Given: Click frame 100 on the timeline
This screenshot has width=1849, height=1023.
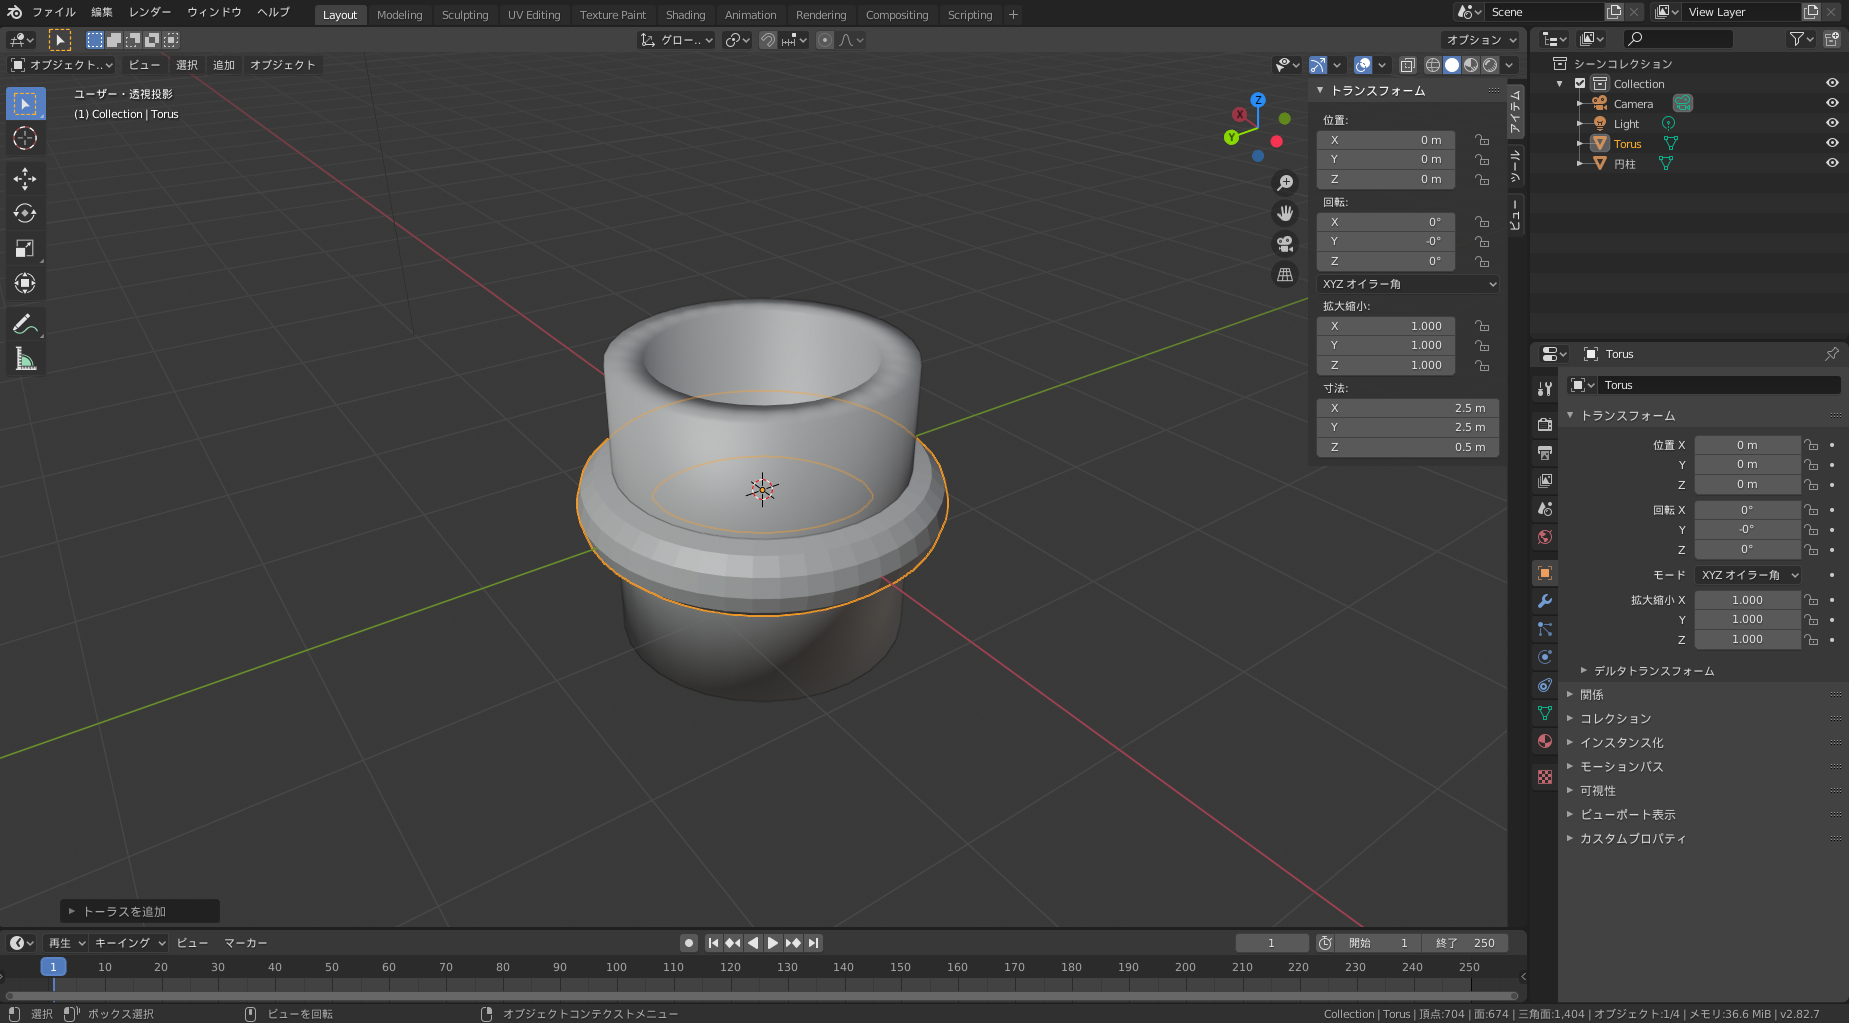Looking at the screenshot, I should 616,968.
